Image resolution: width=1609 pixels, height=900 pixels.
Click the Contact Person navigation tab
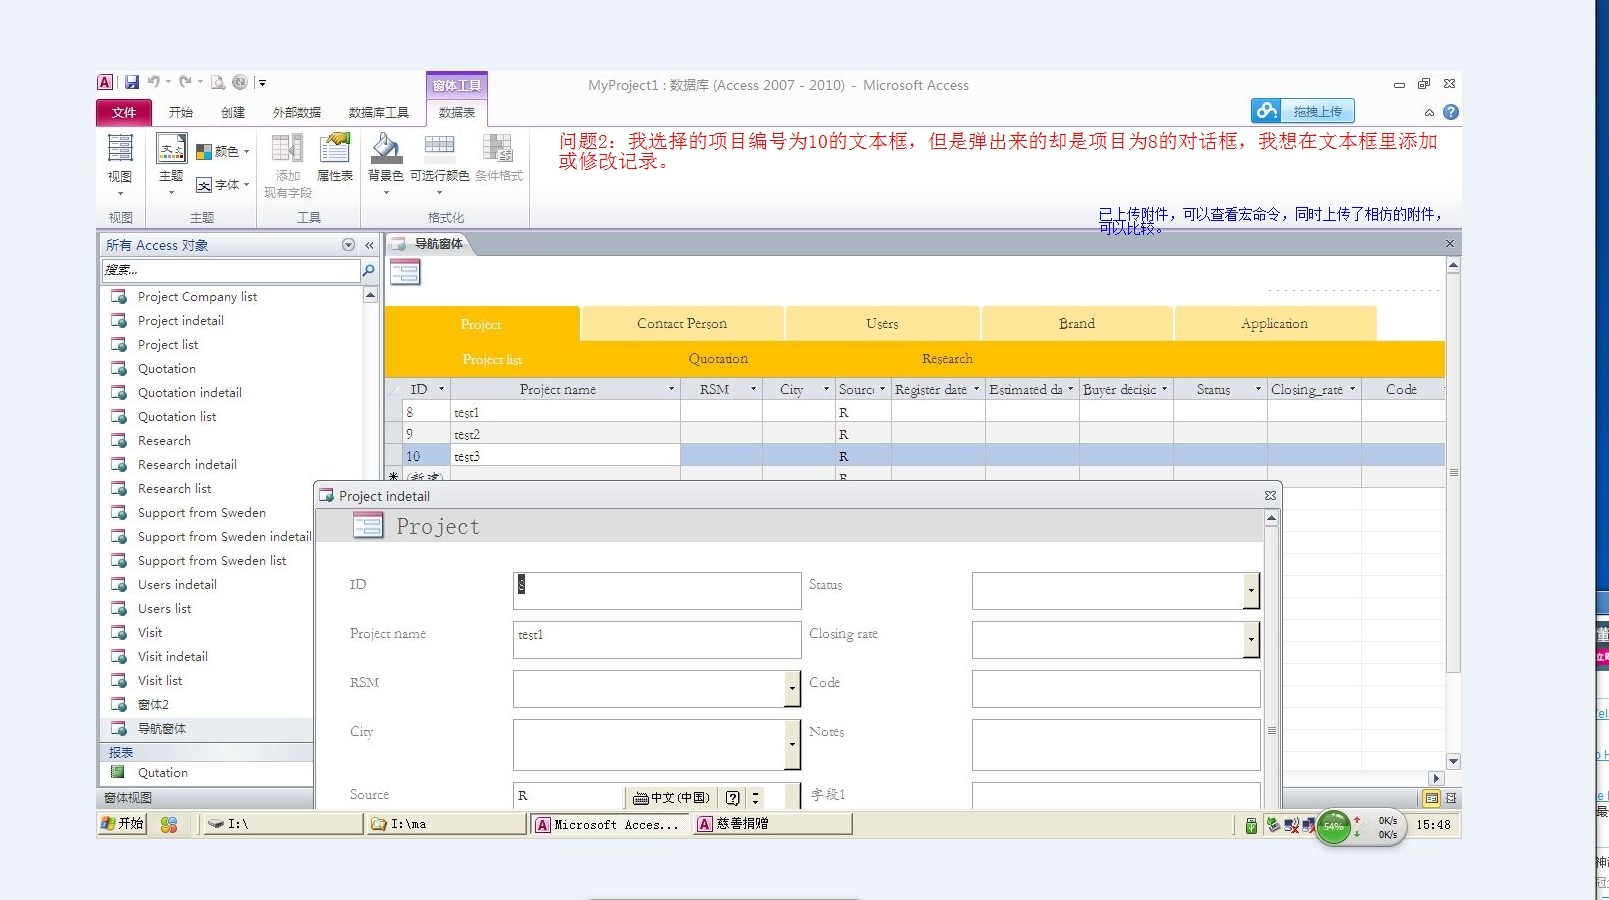click(682, 324)
